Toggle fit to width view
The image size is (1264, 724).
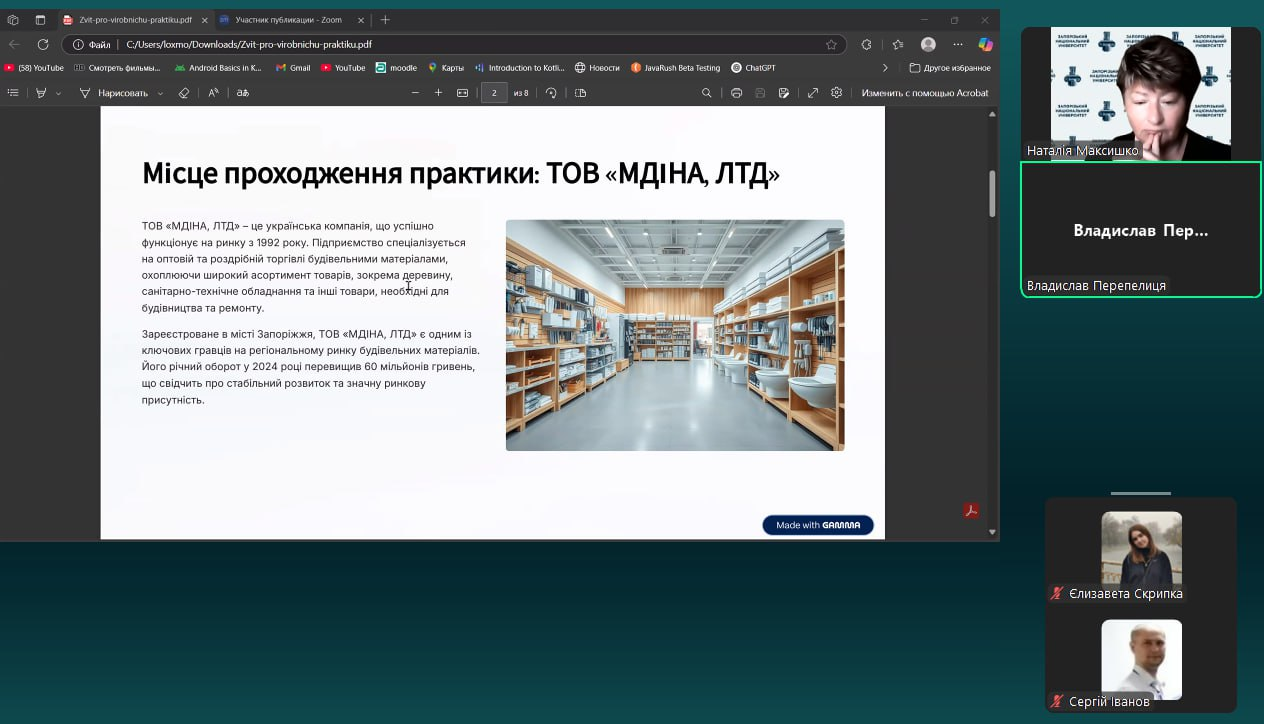pos(462,93)
